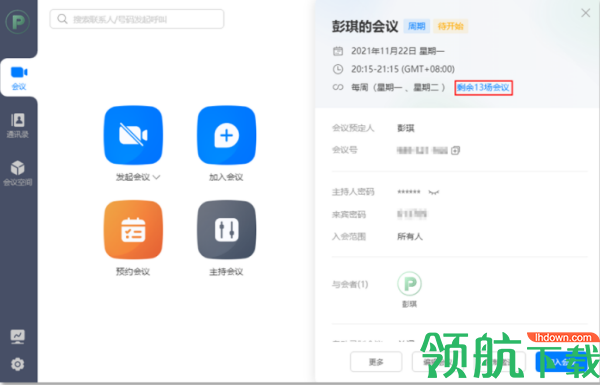Viewport: 600px width, 385px height.
Task: Open settings gear in sidebar
Action: click(18, 364)
